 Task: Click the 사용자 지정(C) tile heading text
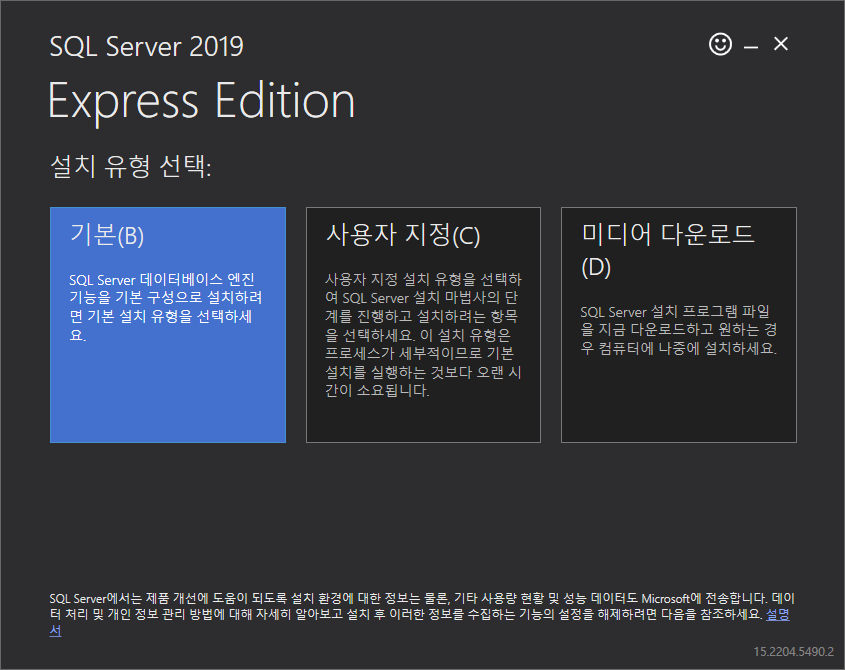(403, 235)
